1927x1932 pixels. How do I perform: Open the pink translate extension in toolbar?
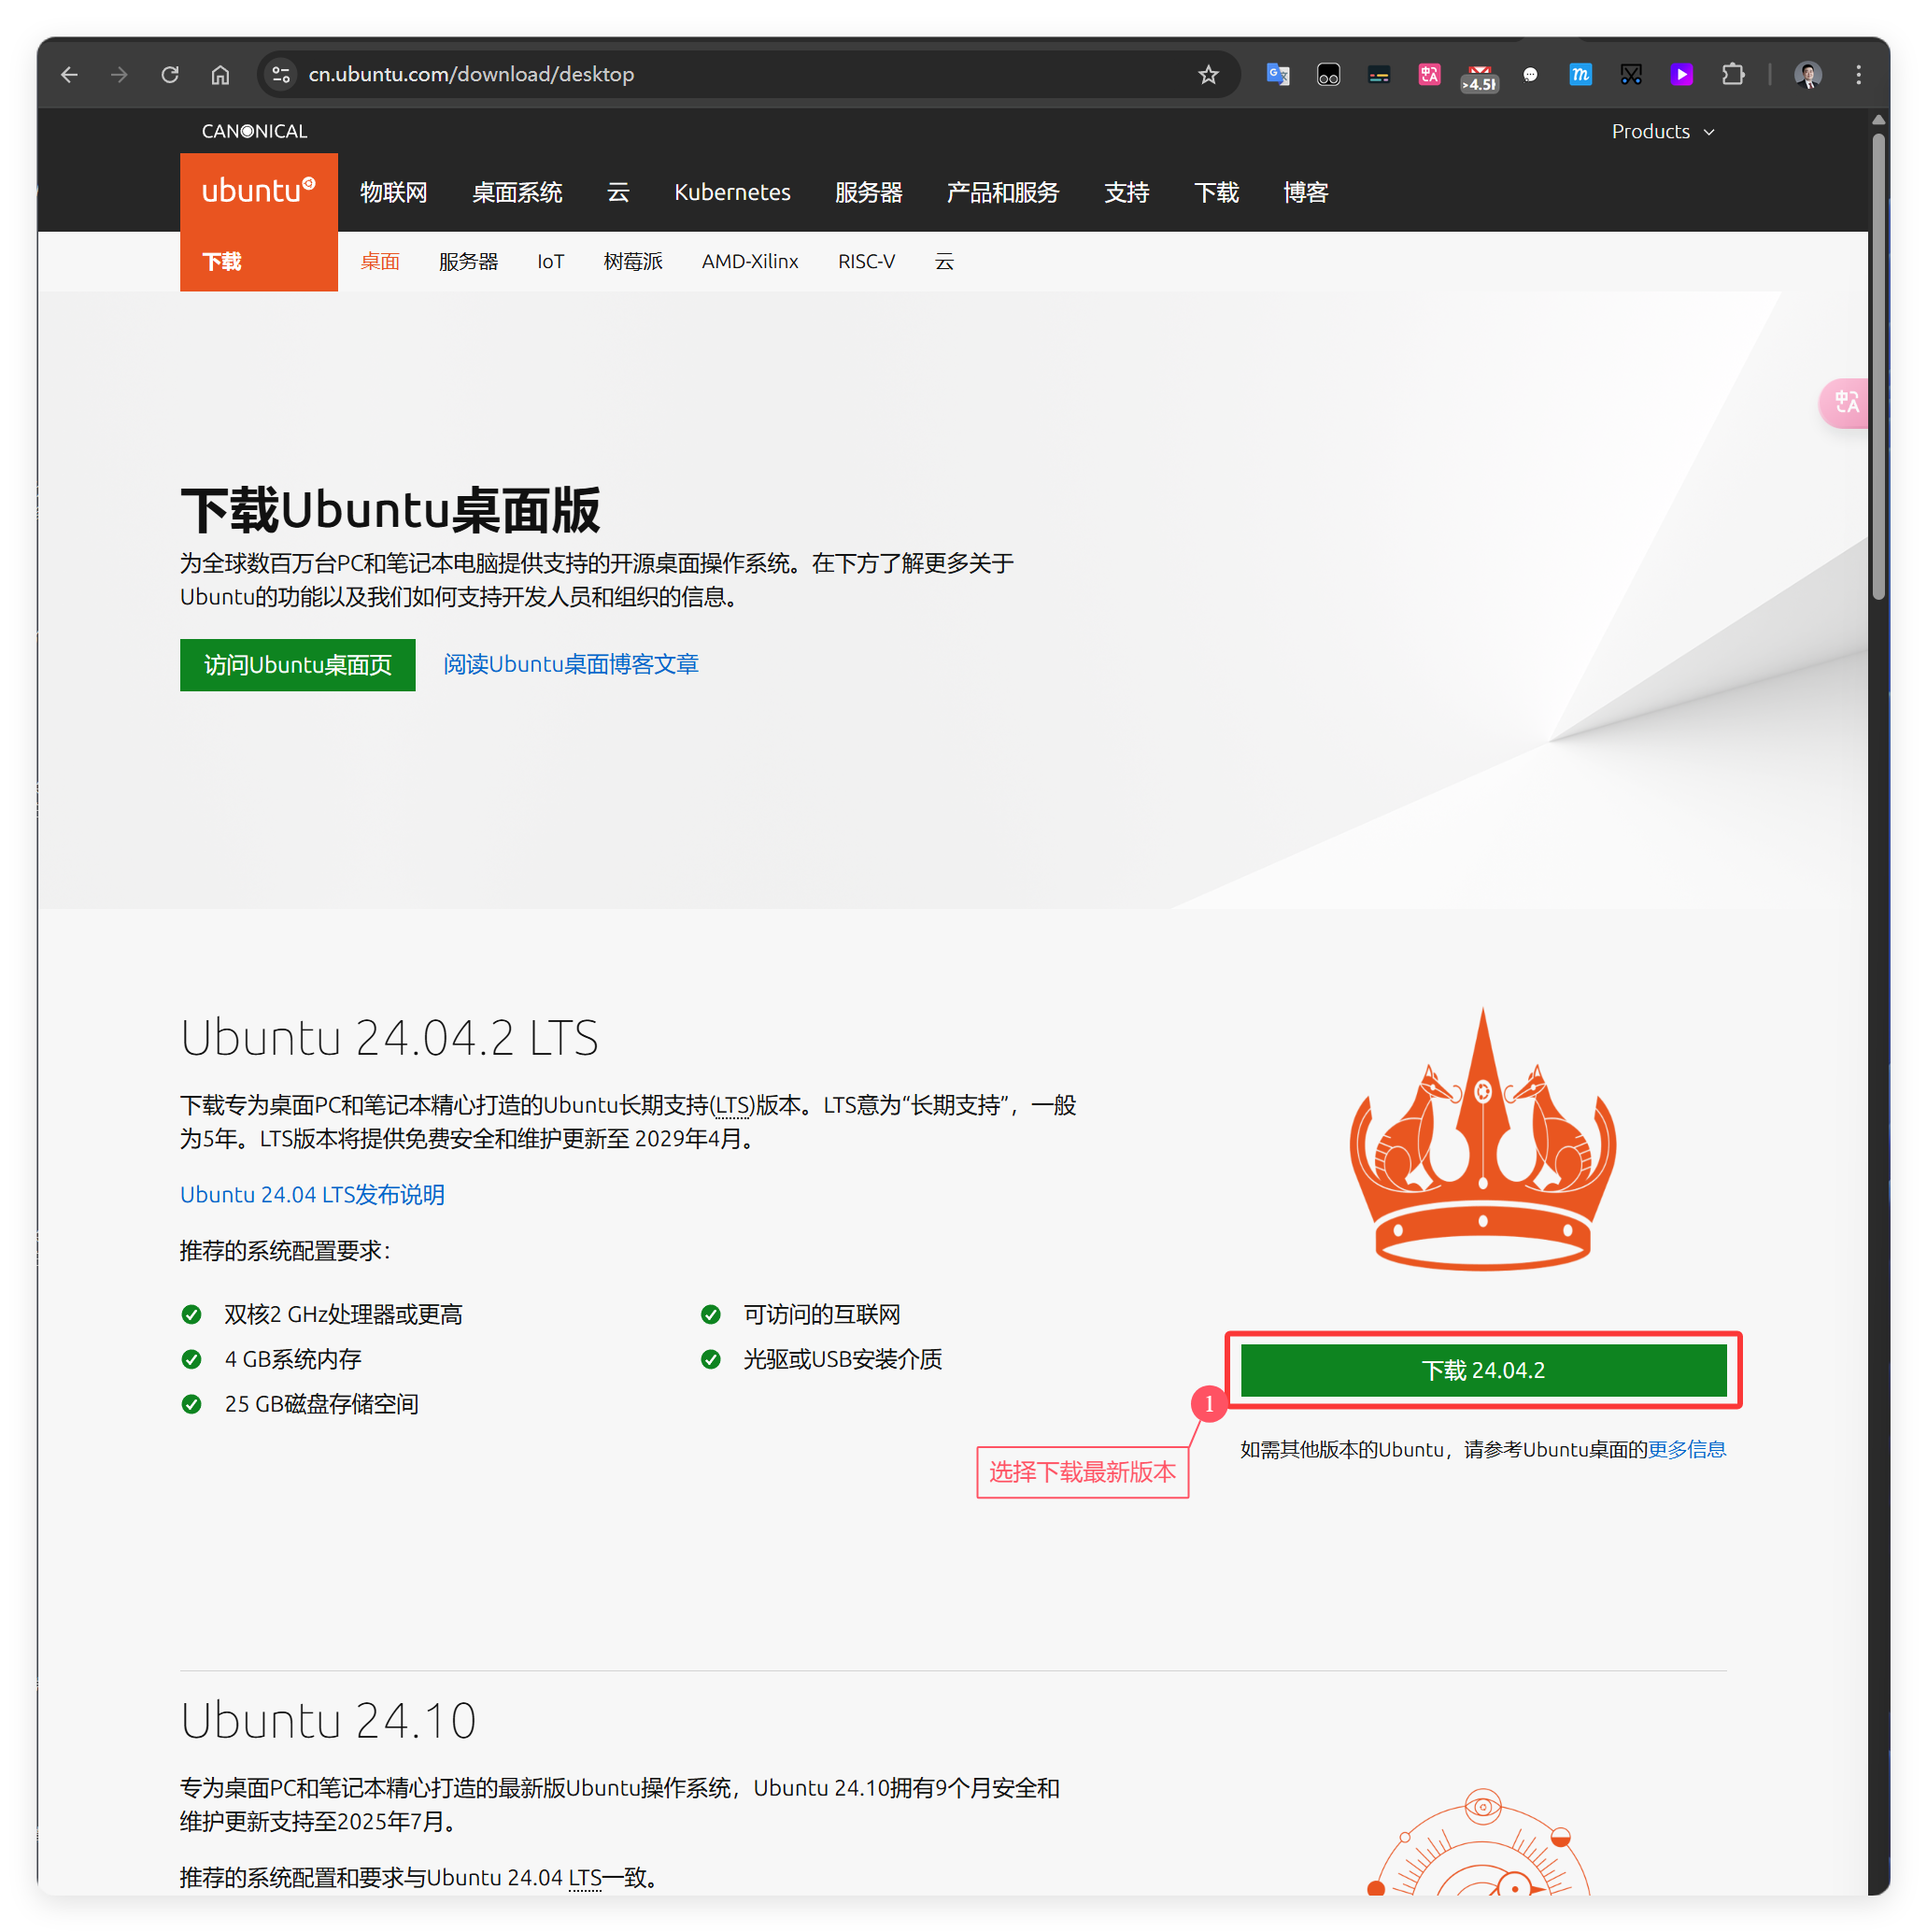pyautogui.click(x=1428, y=75)
